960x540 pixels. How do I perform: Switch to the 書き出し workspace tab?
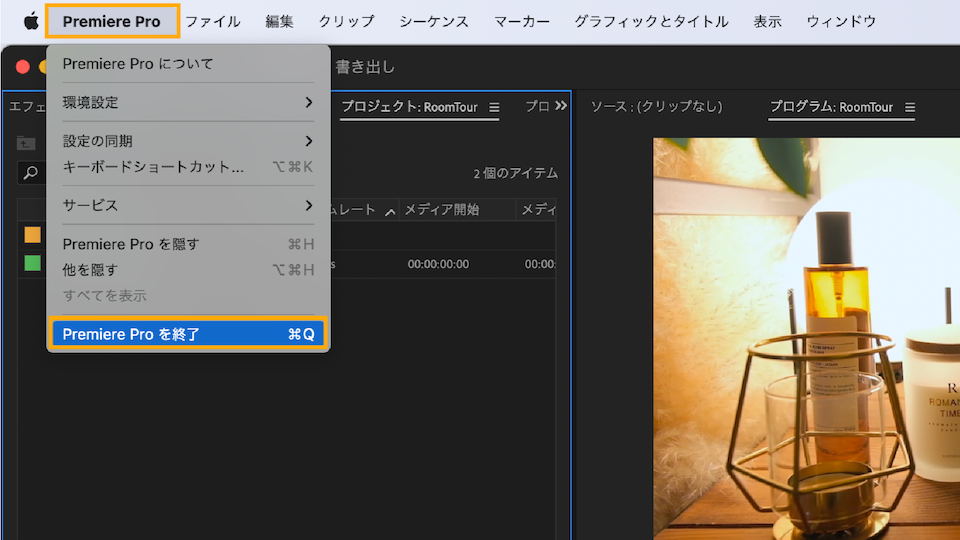coord(365,67)
